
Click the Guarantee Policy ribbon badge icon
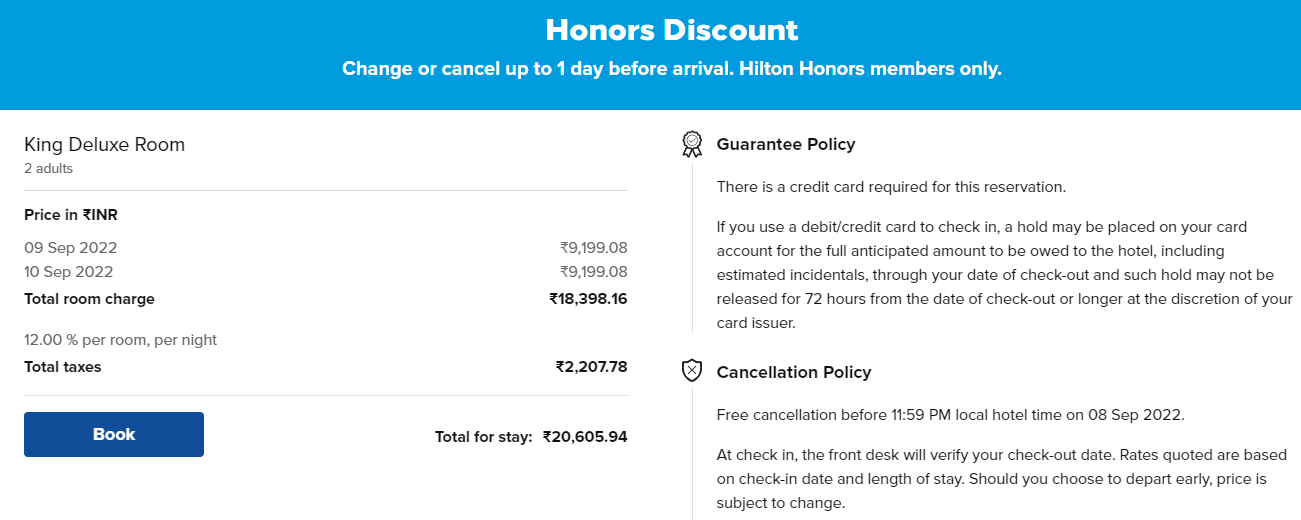(692, 144)
